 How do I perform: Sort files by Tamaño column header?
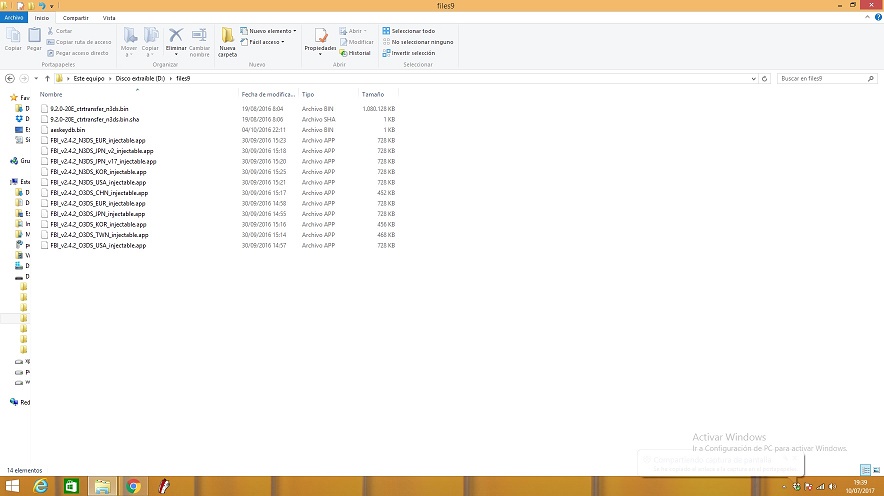point(372,94)
